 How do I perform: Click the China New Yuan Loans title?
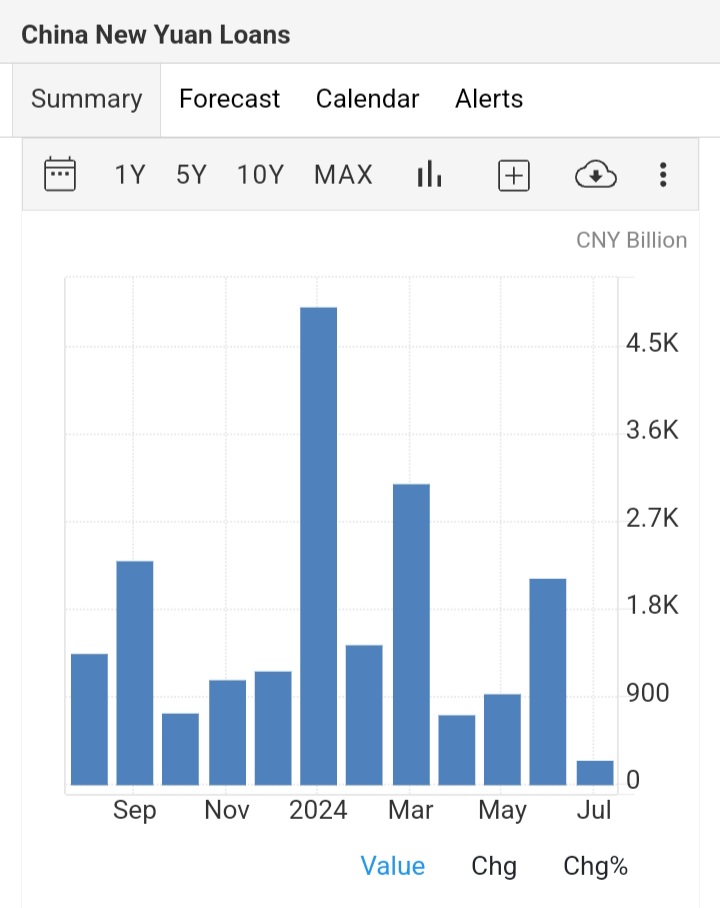coord(156,34)
